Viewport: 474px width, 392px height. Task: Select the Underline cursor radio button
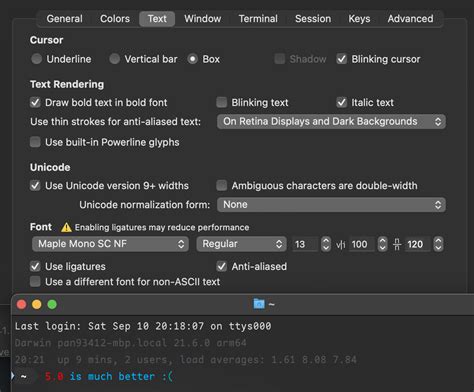[x=37, y=59]
